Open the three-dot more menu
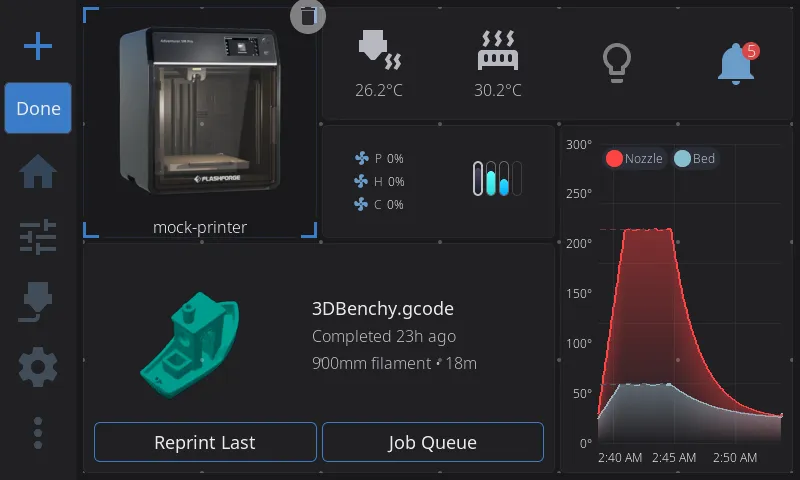 (38, 433)
